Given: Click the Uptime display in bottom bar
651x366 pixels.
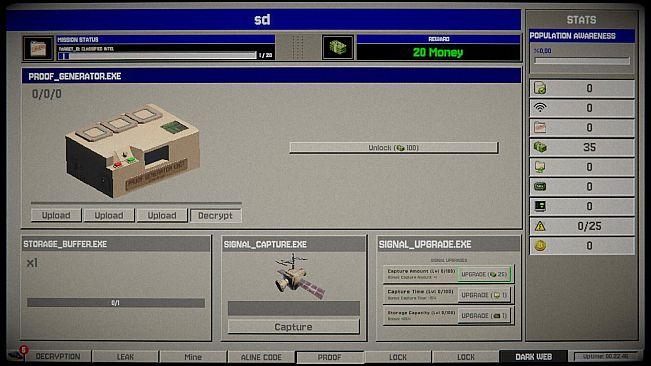Looking at the screenshot, I should pyautogui.click(x=605, y=356).
